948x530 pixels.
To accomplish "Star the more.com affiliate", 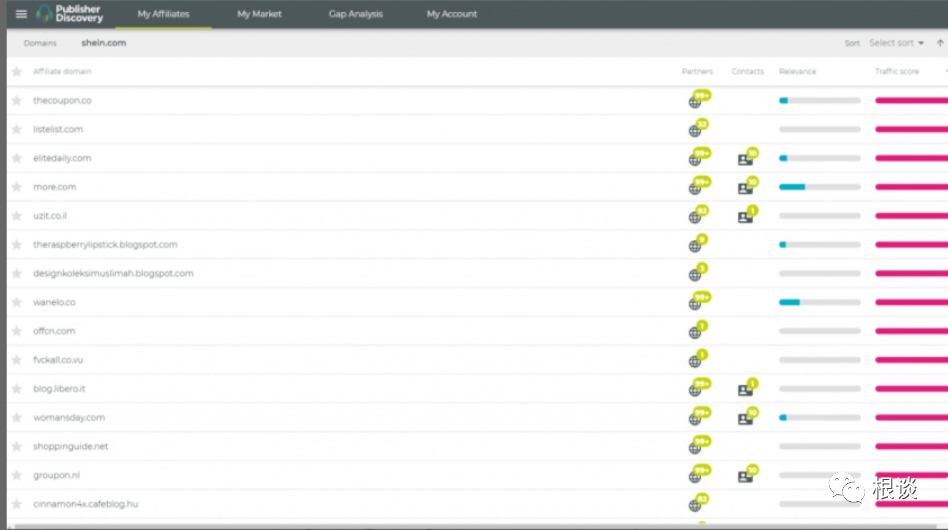I will coord(17,187).
